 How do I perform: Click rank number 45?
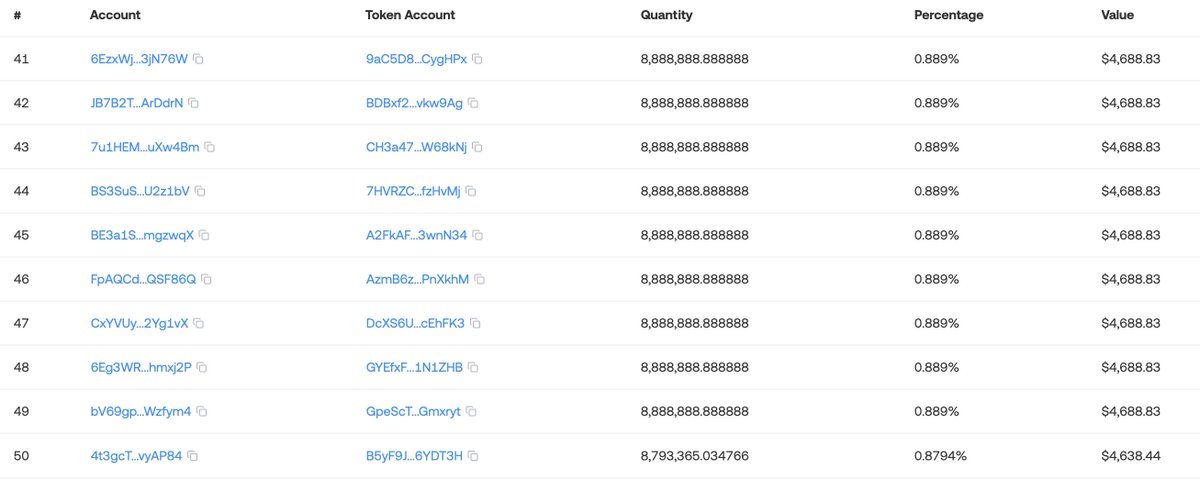(x=21, y=235)
